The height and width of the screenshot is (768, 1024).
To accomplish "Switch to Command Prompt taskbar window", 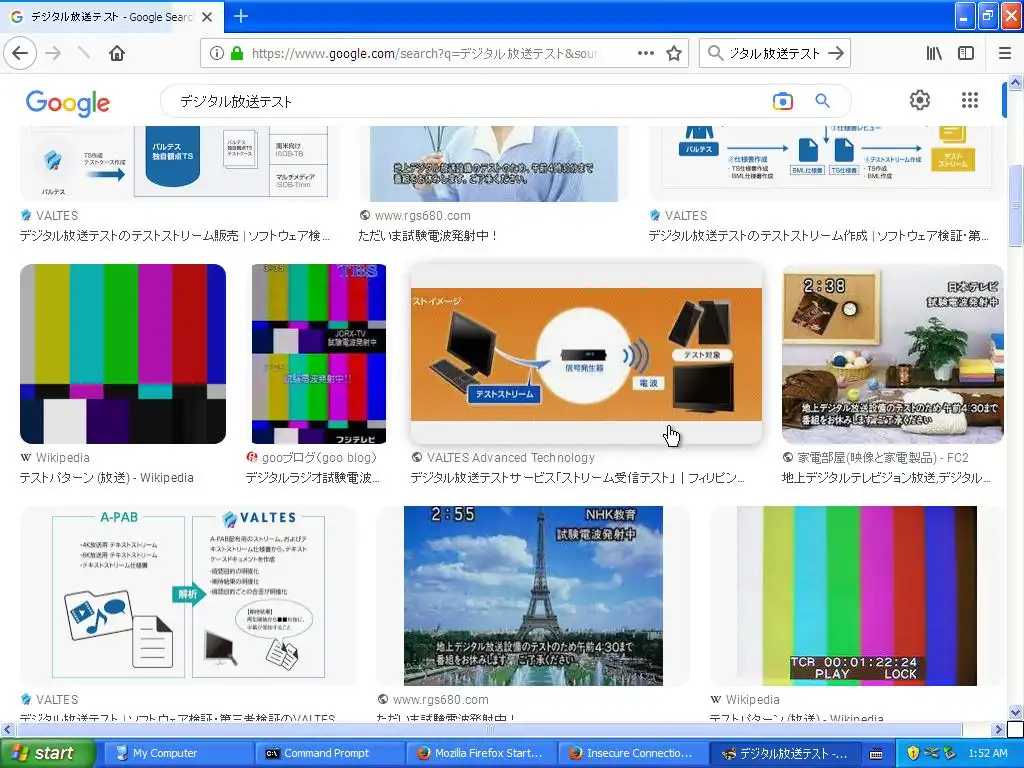I will (x=328, y=753).
